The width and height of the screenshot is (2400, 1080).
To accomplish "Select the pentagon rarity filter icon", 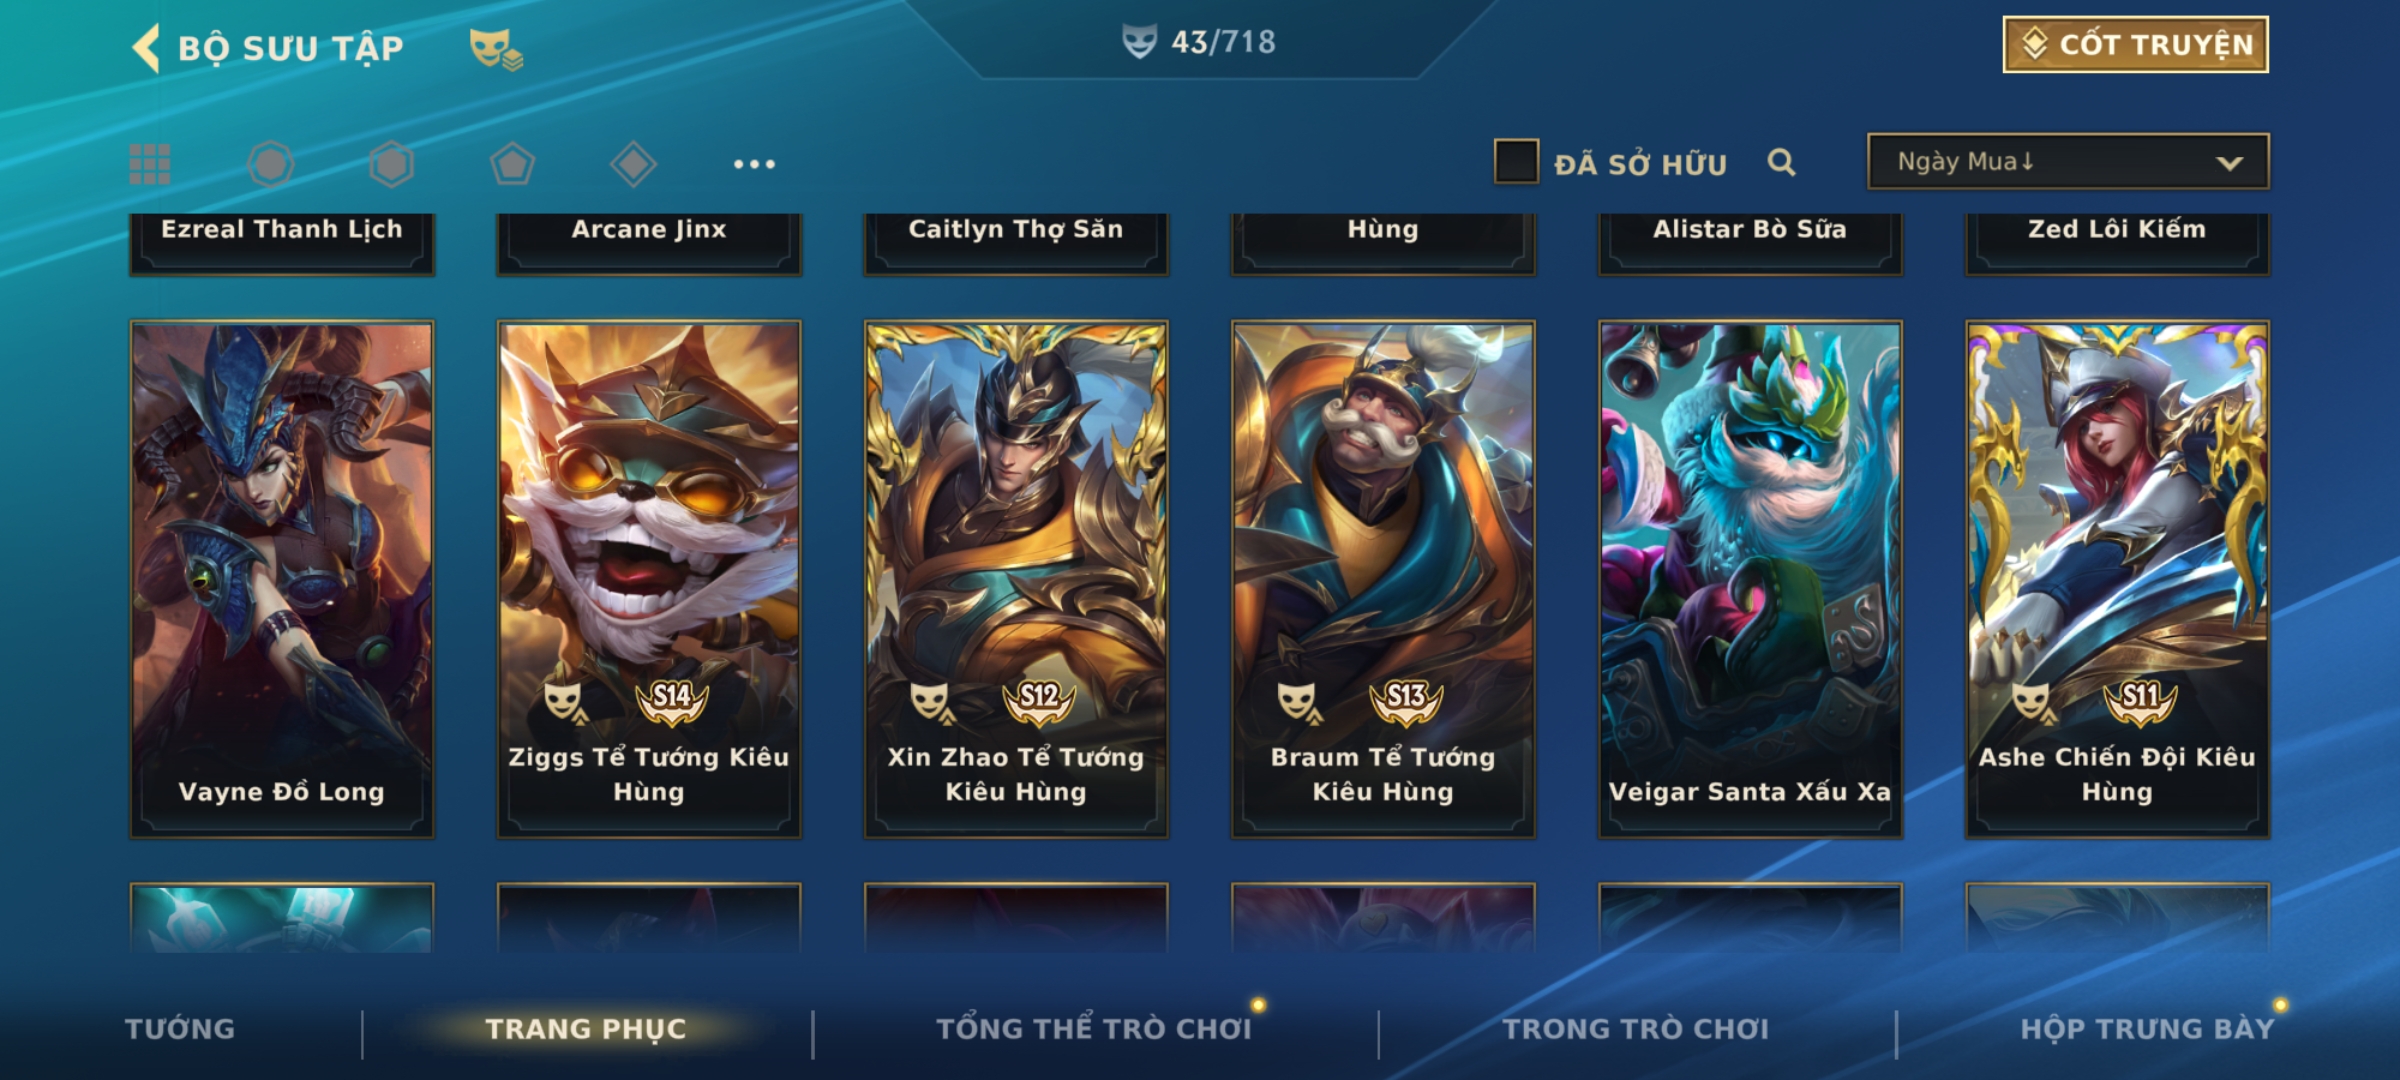I will coord(512,164).
